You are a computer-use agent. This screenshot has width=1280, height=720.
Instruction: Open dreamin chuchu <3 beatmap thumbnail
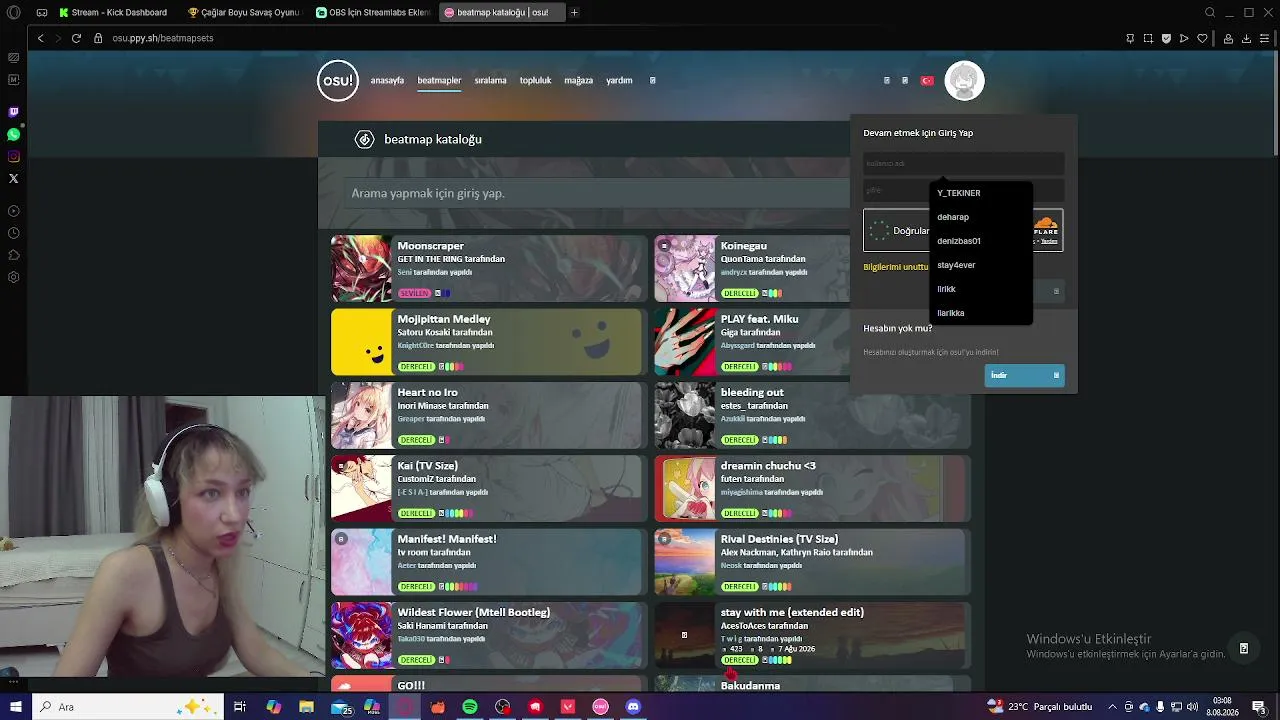point(685,489)
